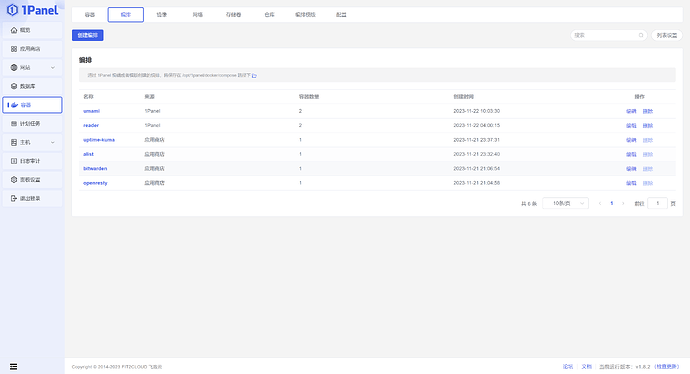Open the home overview icon in sidebar

pyautogui.click(x=14, y=30)
